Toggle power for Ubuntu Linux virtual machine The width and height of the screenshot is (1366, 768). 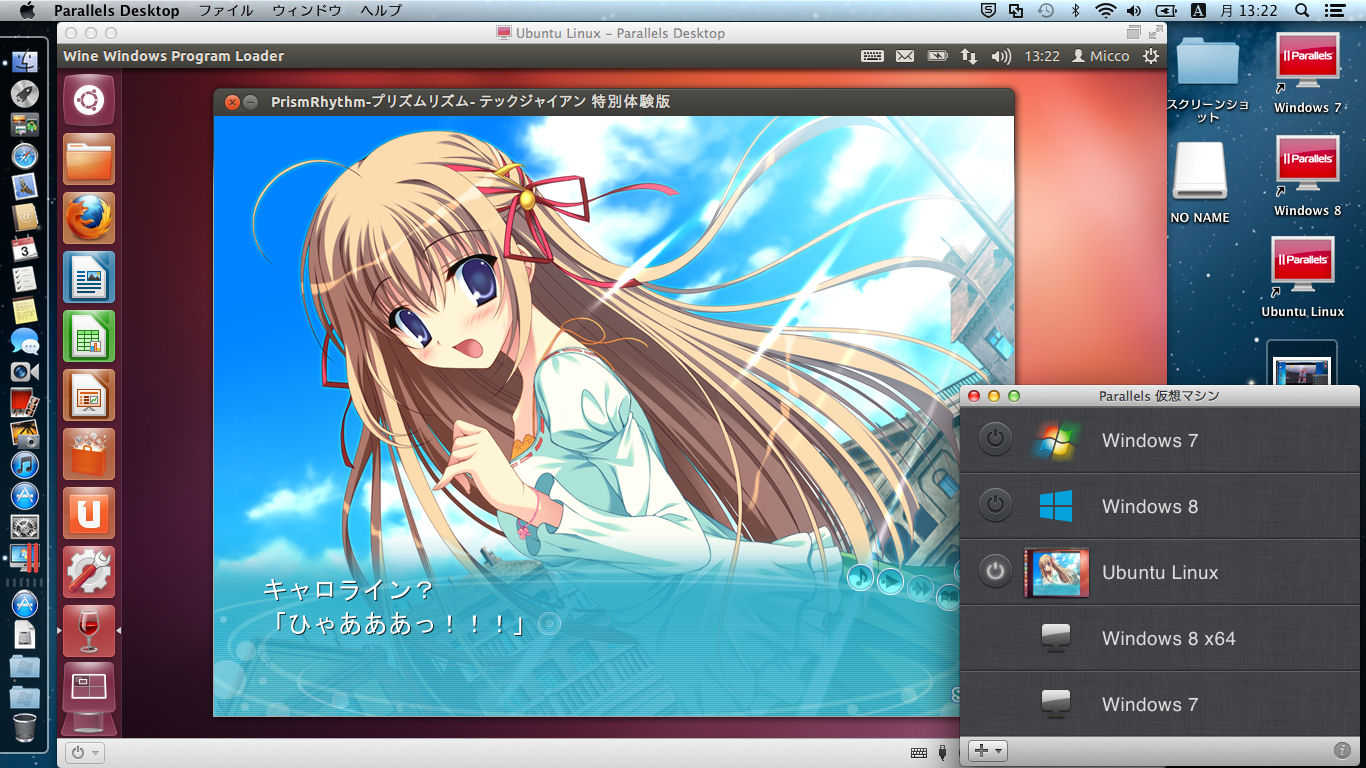coord(994,571)
